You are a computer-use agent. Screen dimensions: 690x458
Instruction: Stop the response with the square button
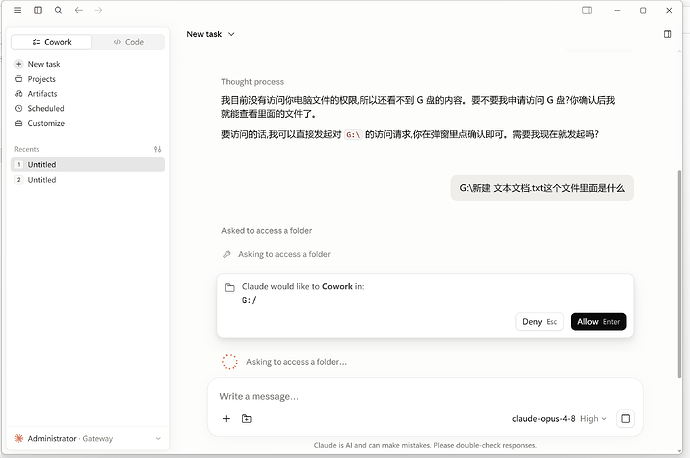[625, 418]
